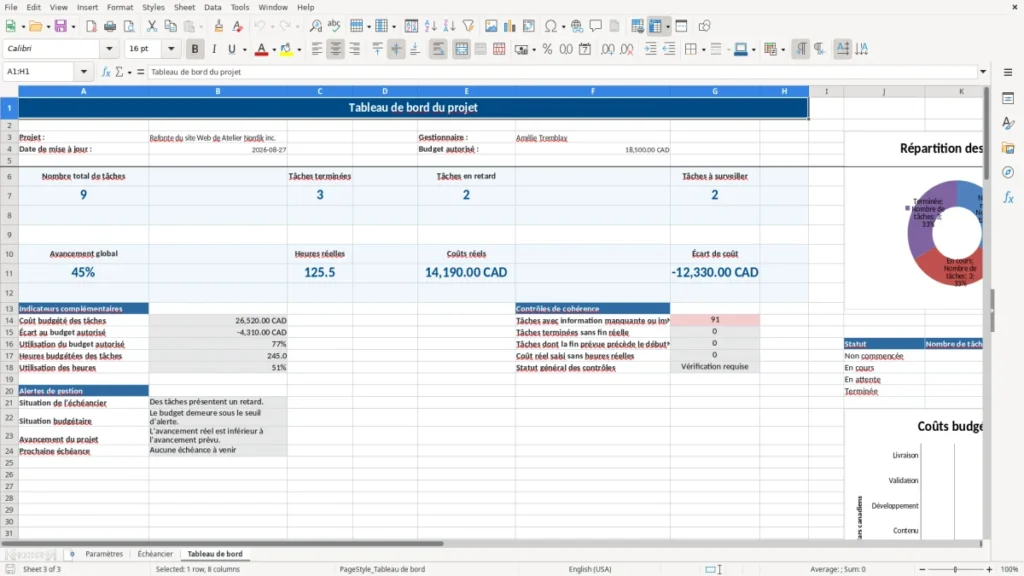This screenshot has height=576, width=1024.
Task: Switch to the Paramètres sheet tab
Action: pos(104,554)
